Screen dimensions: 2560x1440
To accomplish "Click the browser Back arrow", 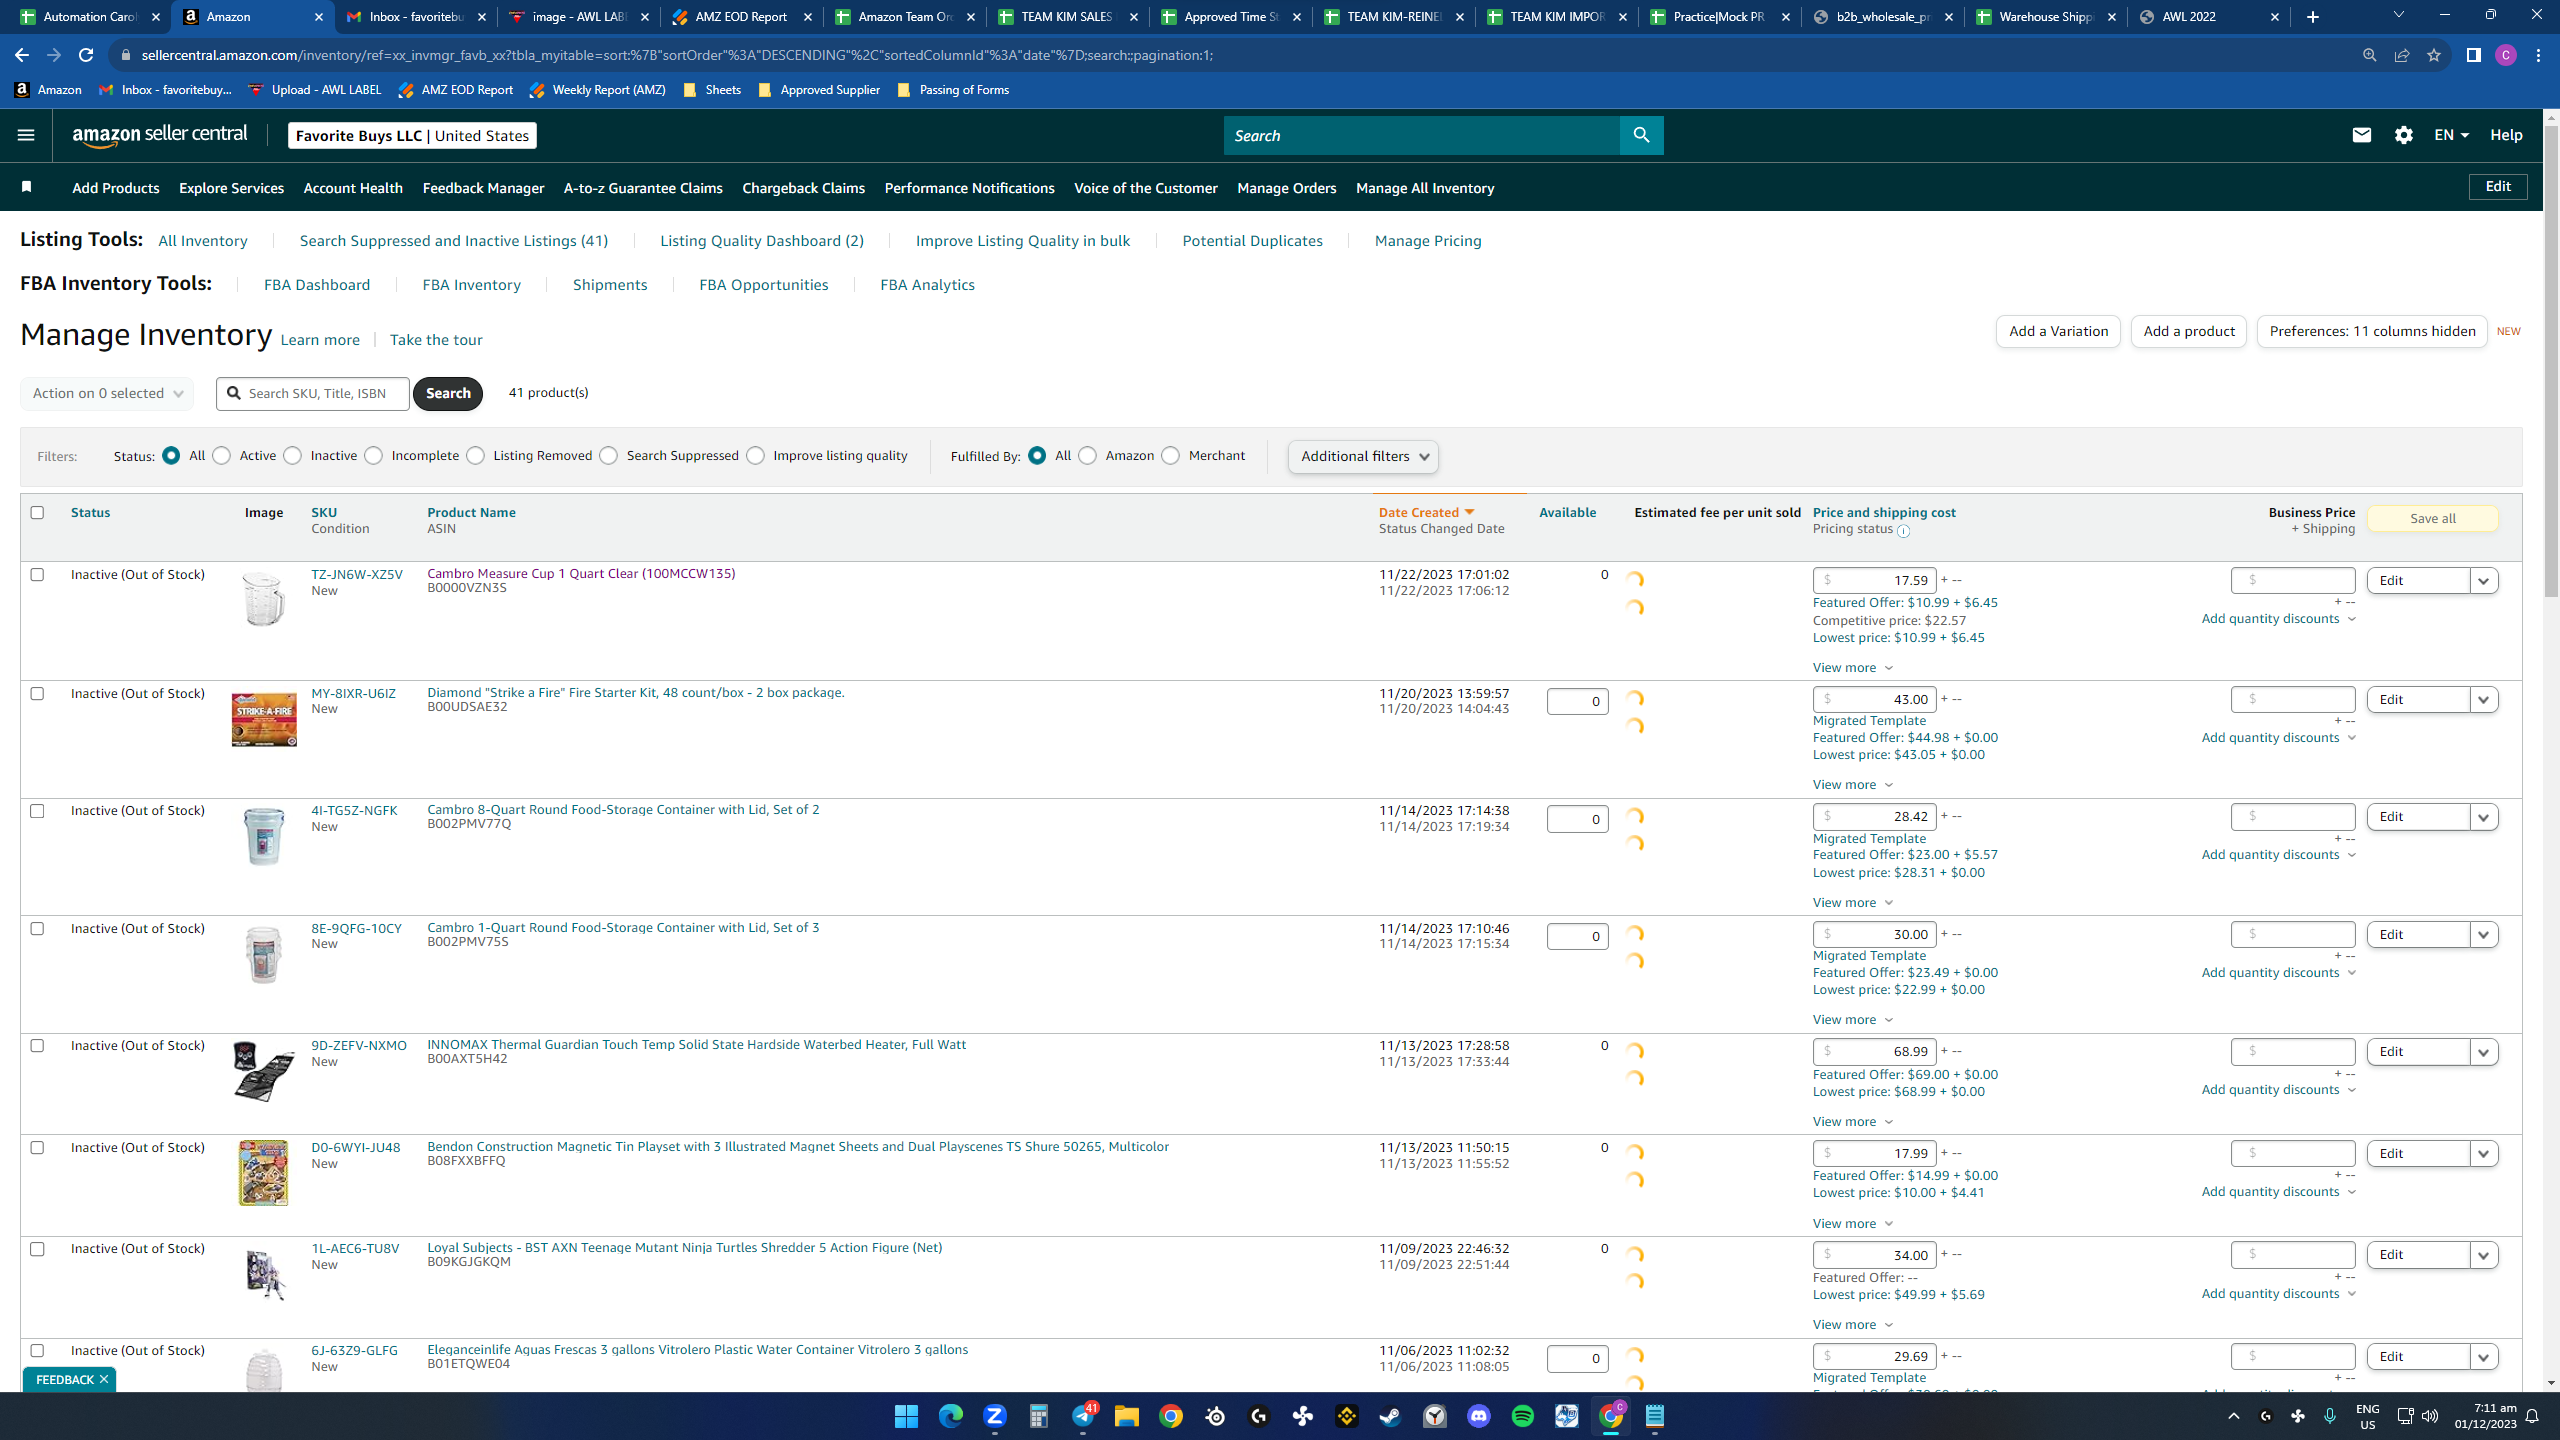I will [22, 55].
